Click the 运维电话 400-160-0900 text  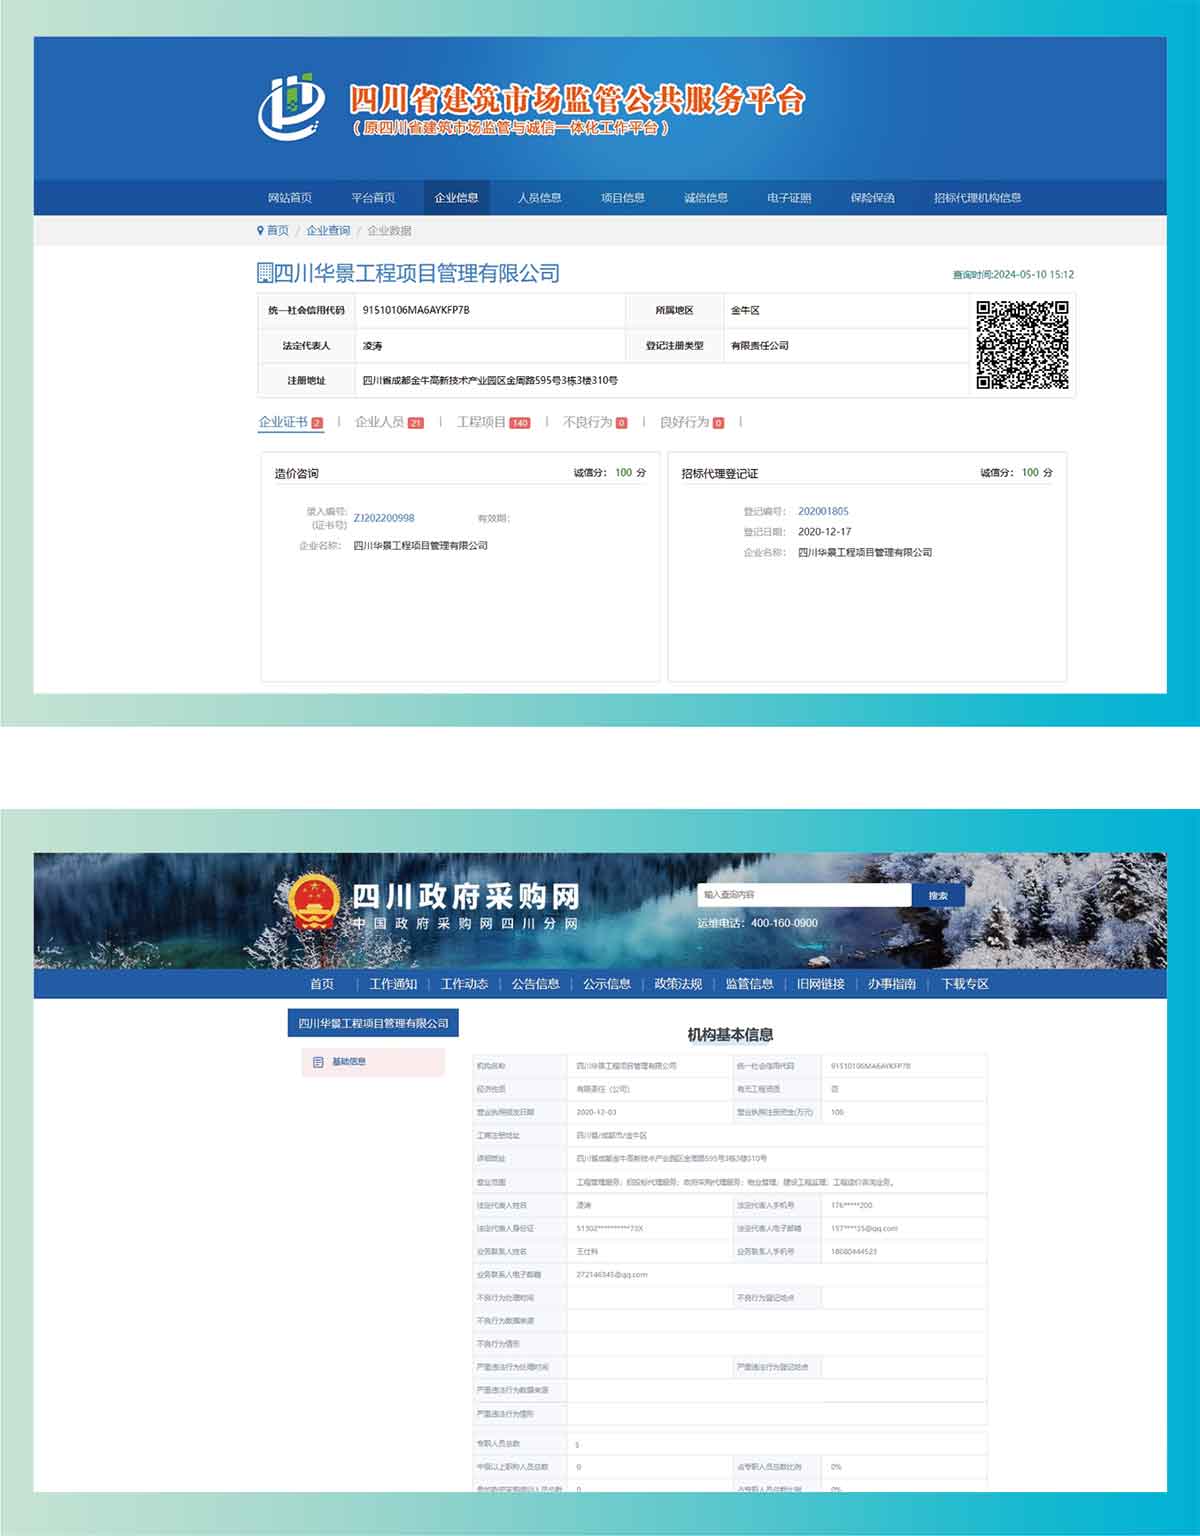click(757, 923)
